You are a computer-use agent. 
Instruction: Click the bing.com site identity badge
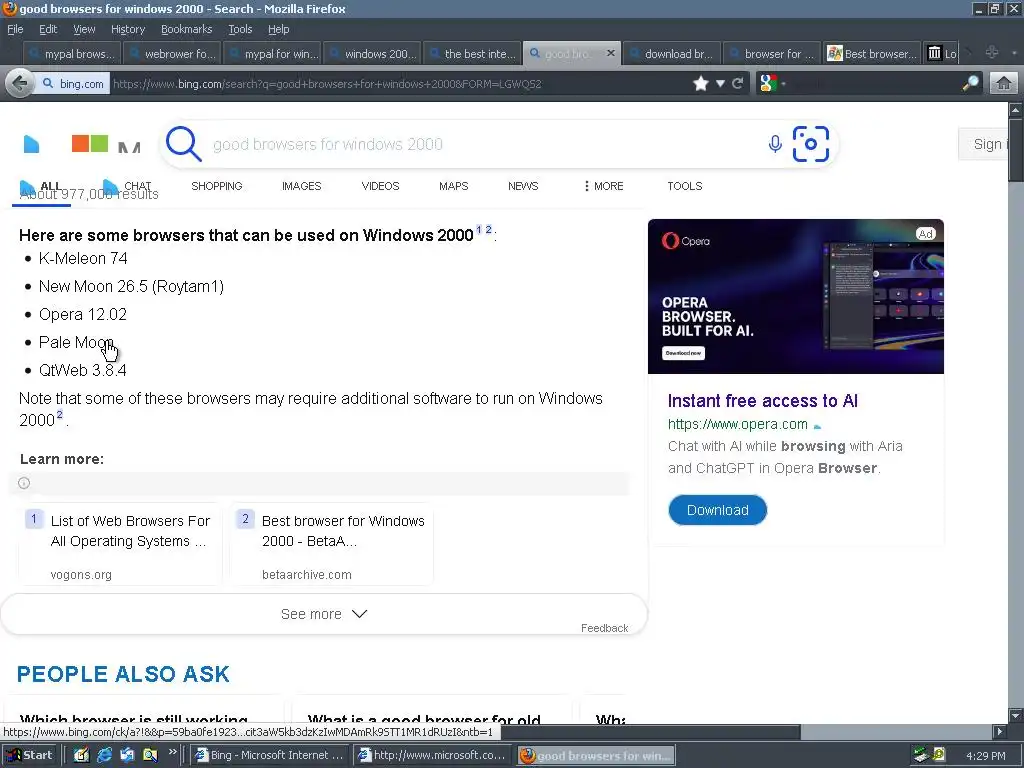(x=73, y=84)
